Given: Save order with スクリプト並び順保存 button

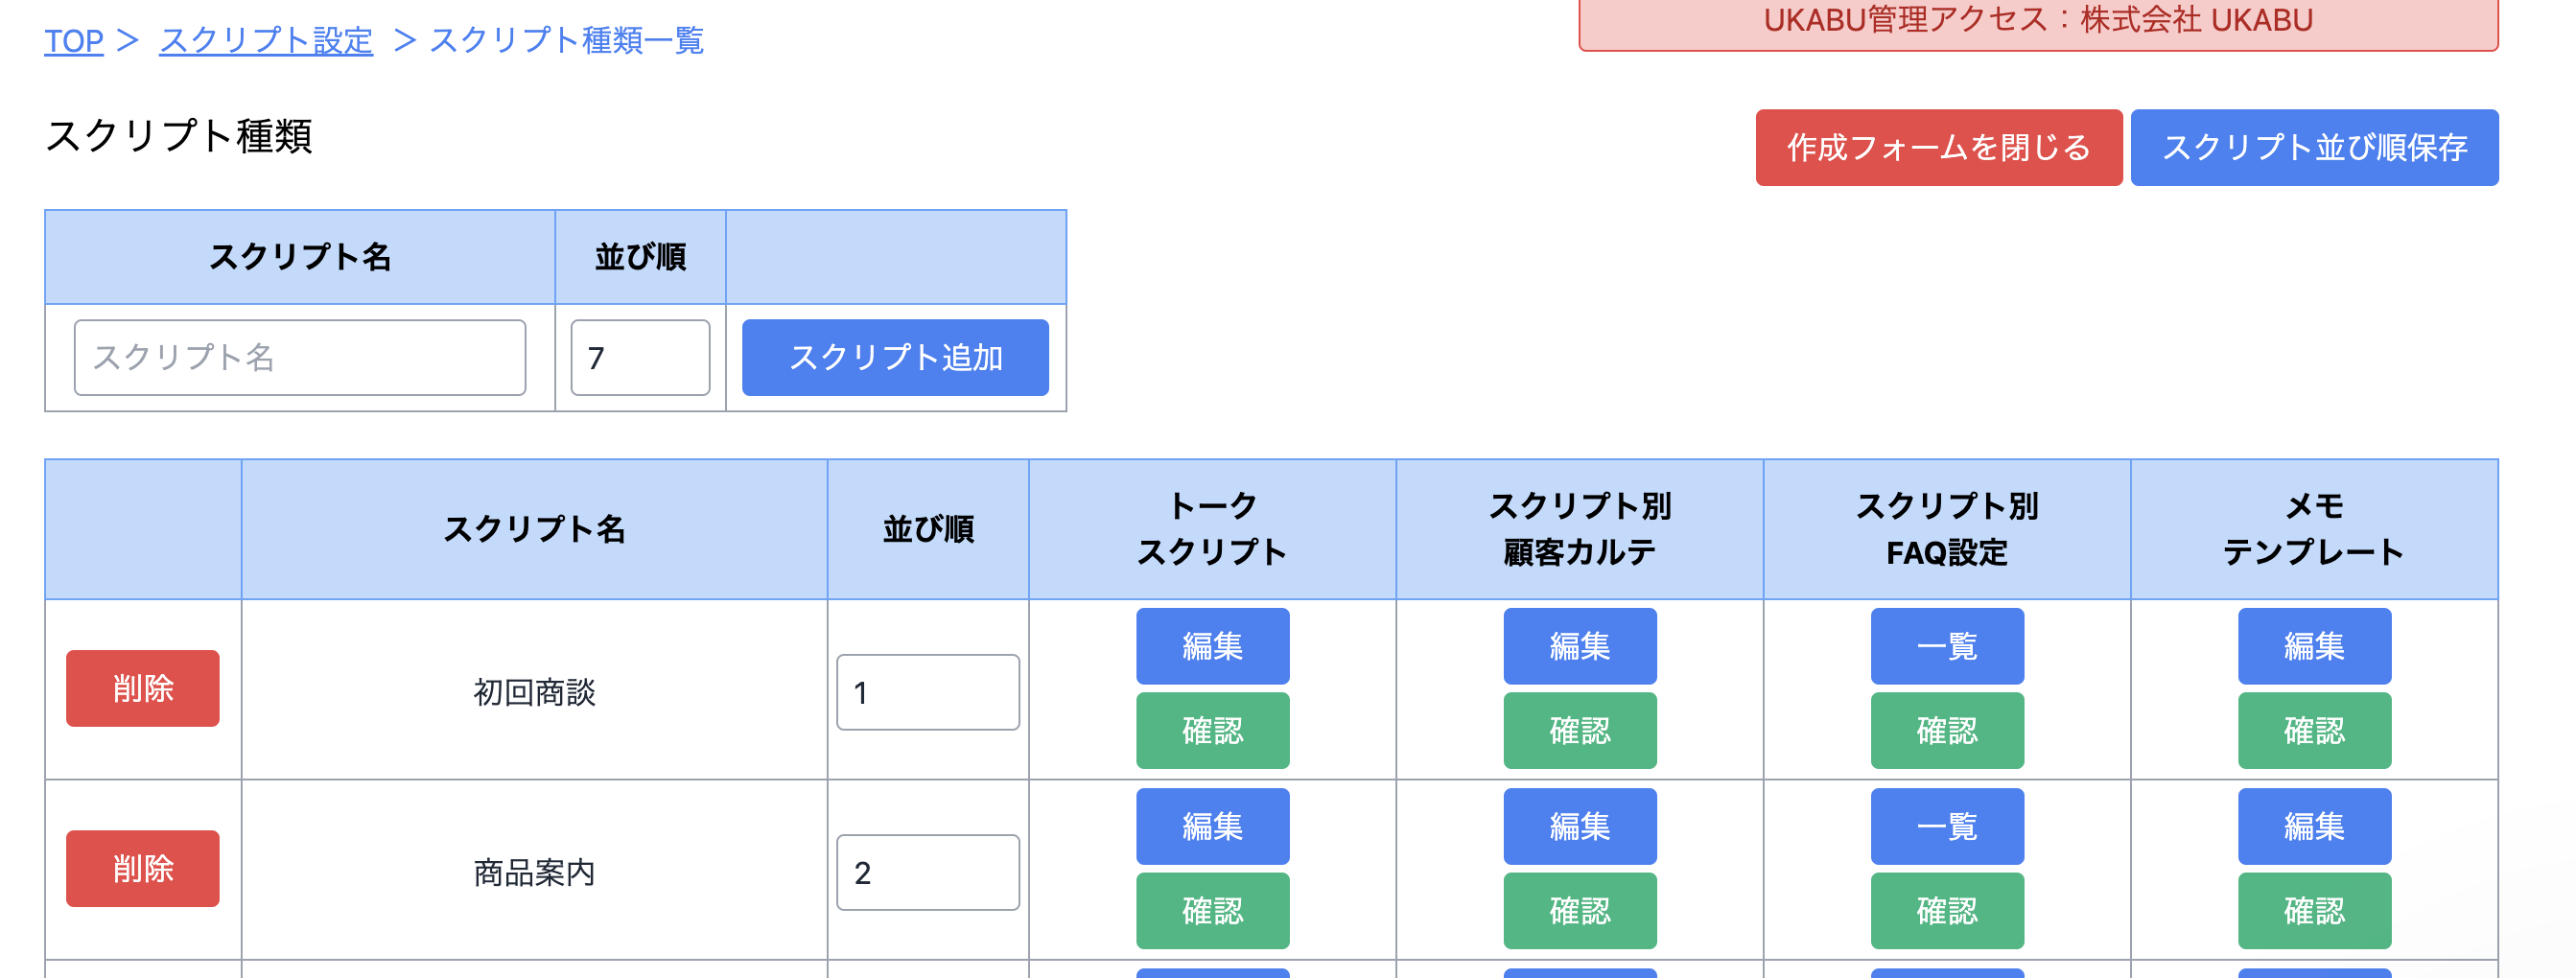Looking at the screenshot, I should click(2313, 148).
